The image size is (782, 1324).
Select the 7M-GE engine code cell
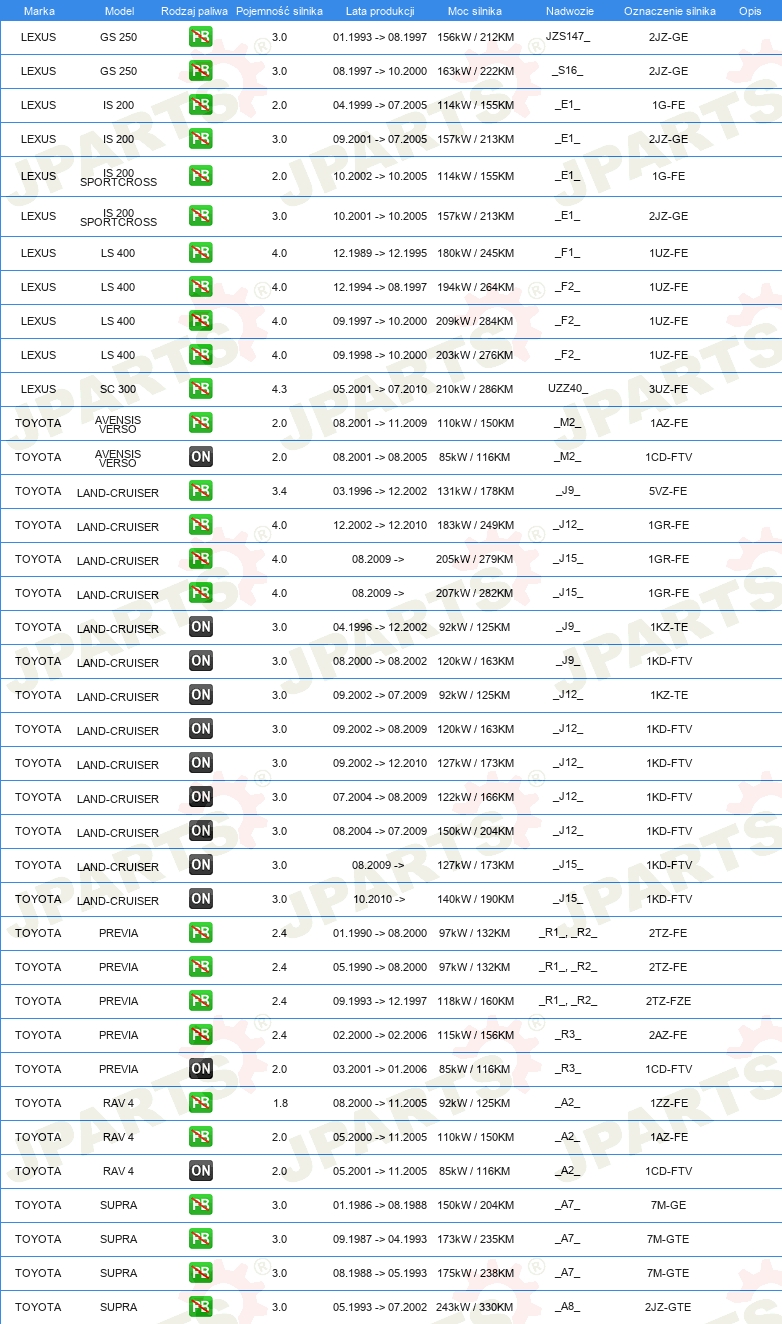[668, 1205]
